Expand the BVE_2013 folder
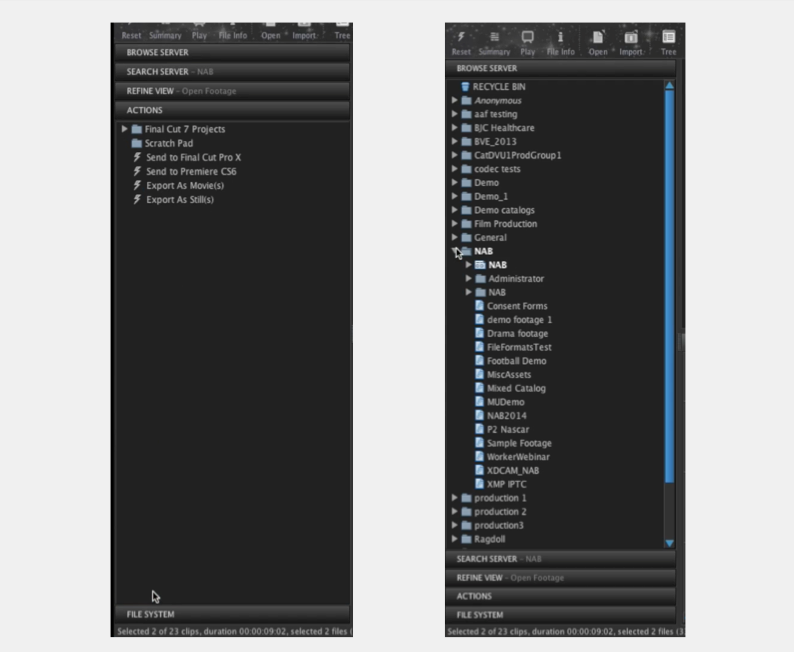794x652 pixels. (454, 141)
